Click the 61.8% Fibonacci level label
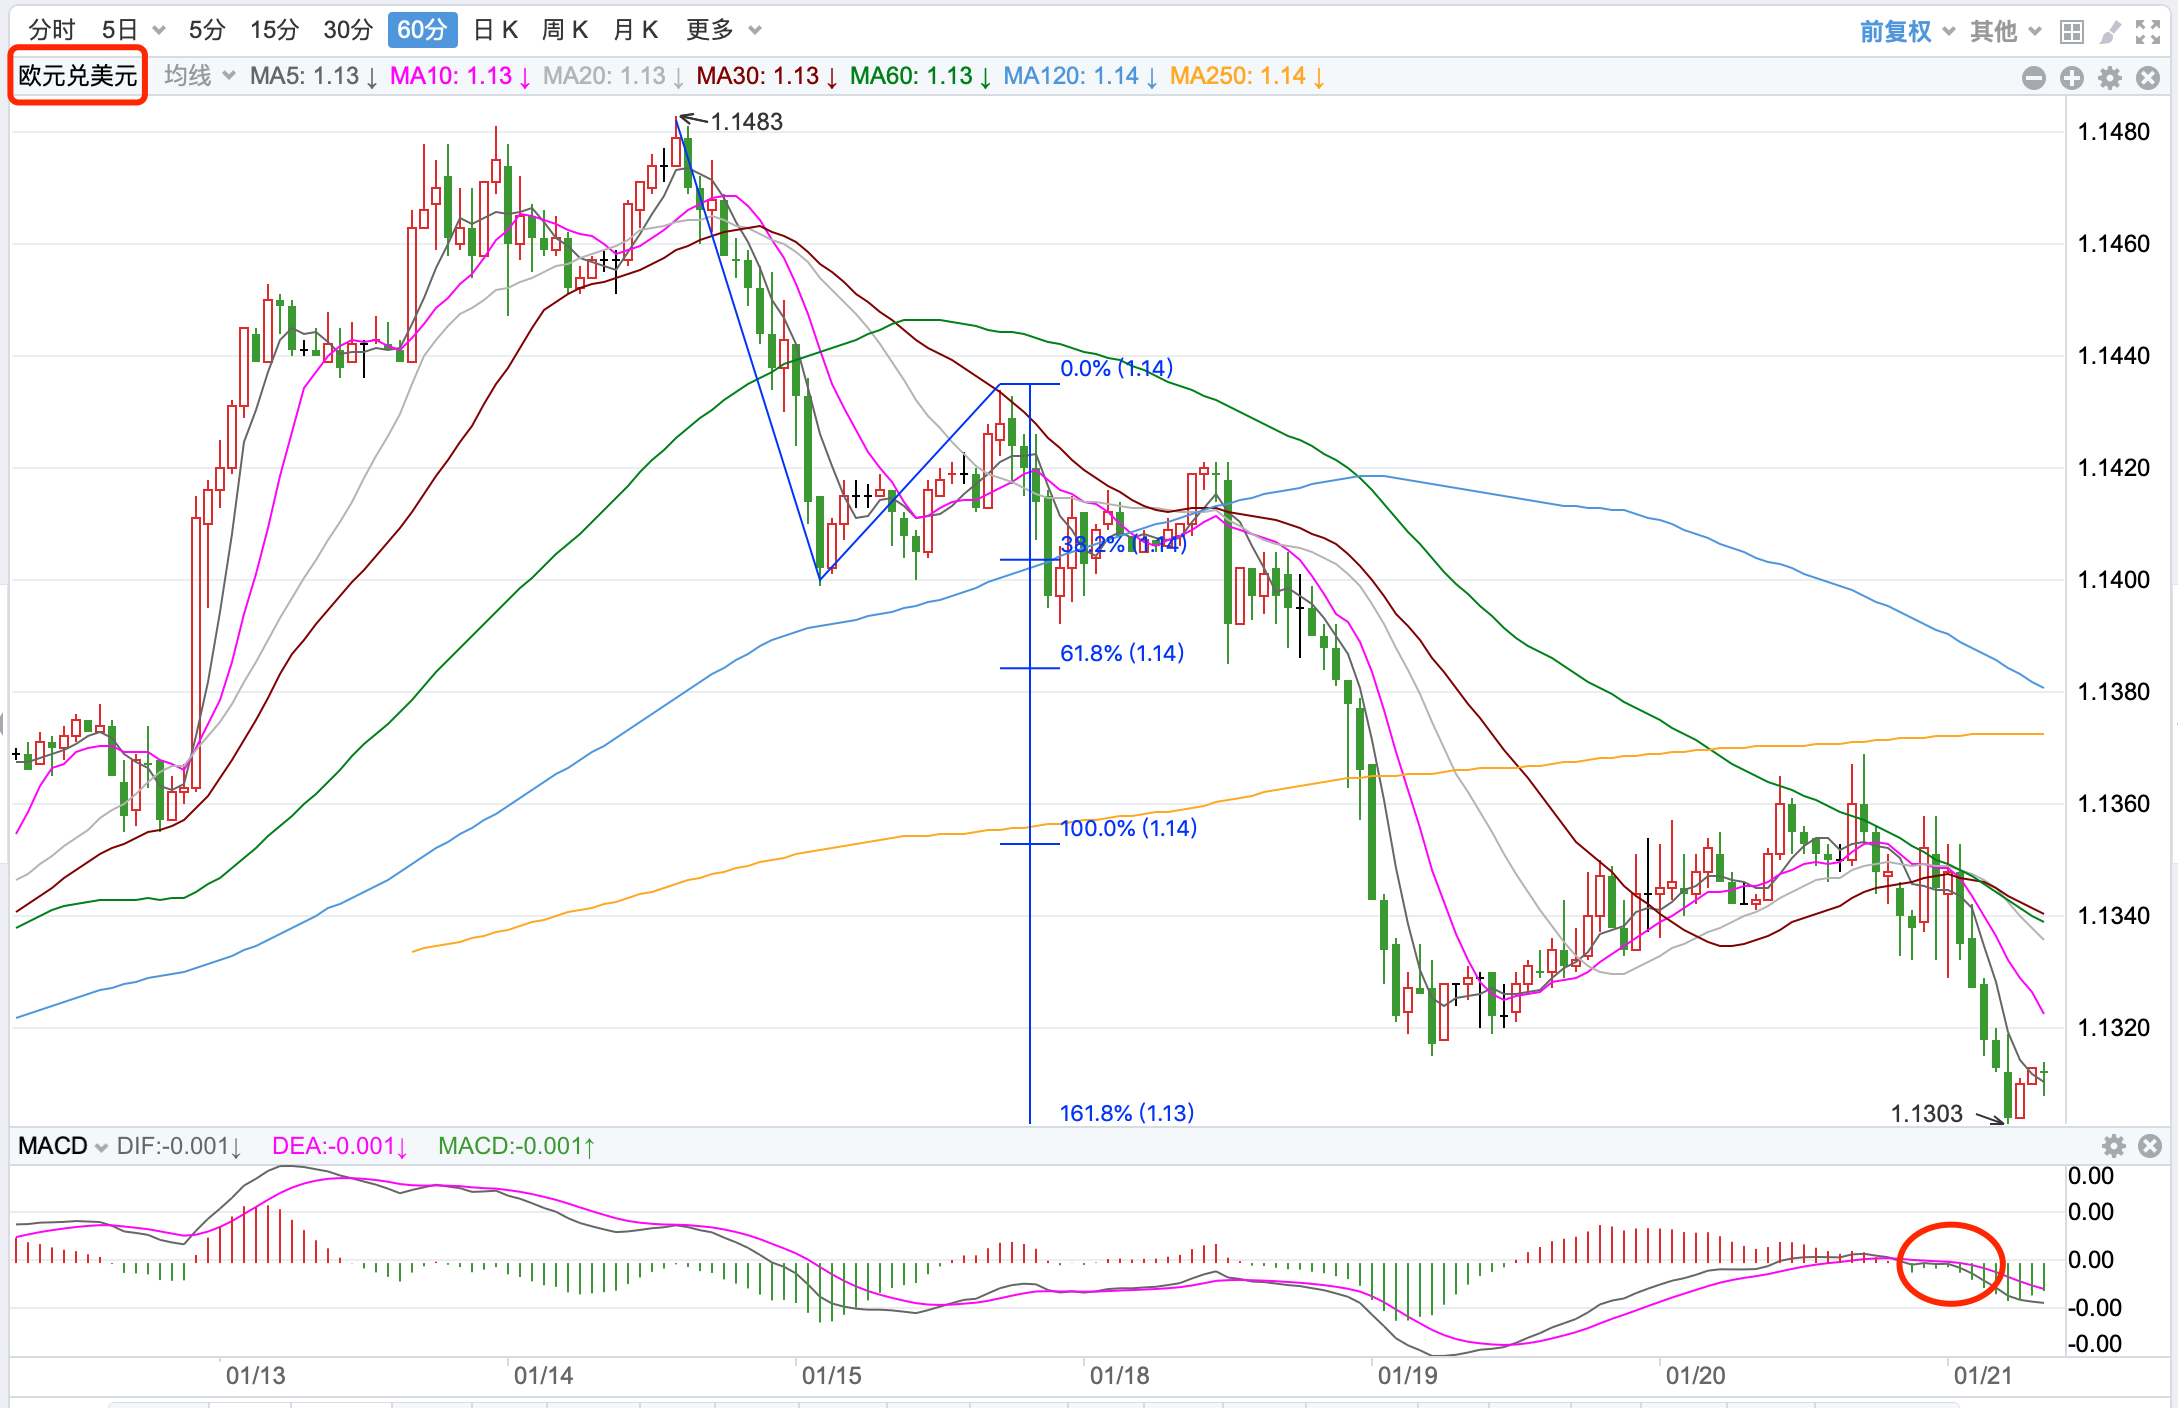Viewport: 2178px width, 1408px height. click(x=1121, y=653)
